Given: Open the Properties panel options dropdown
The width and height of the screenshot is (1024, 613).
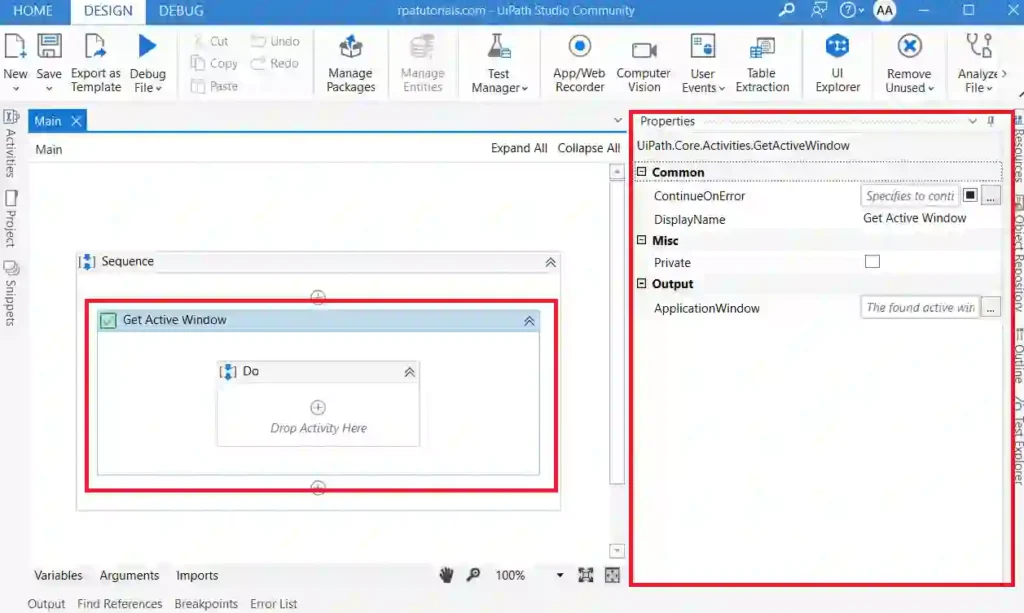Looking at the screenshot, I should [x=972, y=121].
